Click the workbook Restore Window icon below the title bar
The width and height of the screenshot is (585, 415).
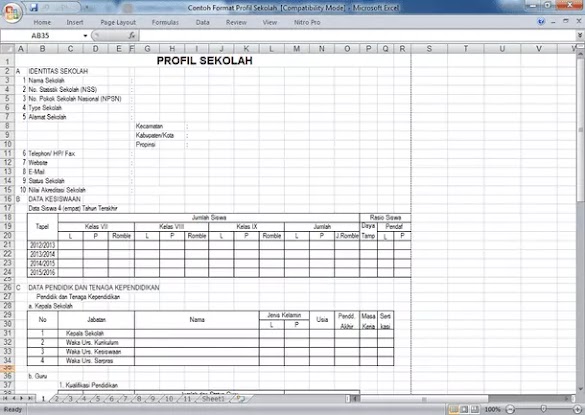tap(566, 22)
